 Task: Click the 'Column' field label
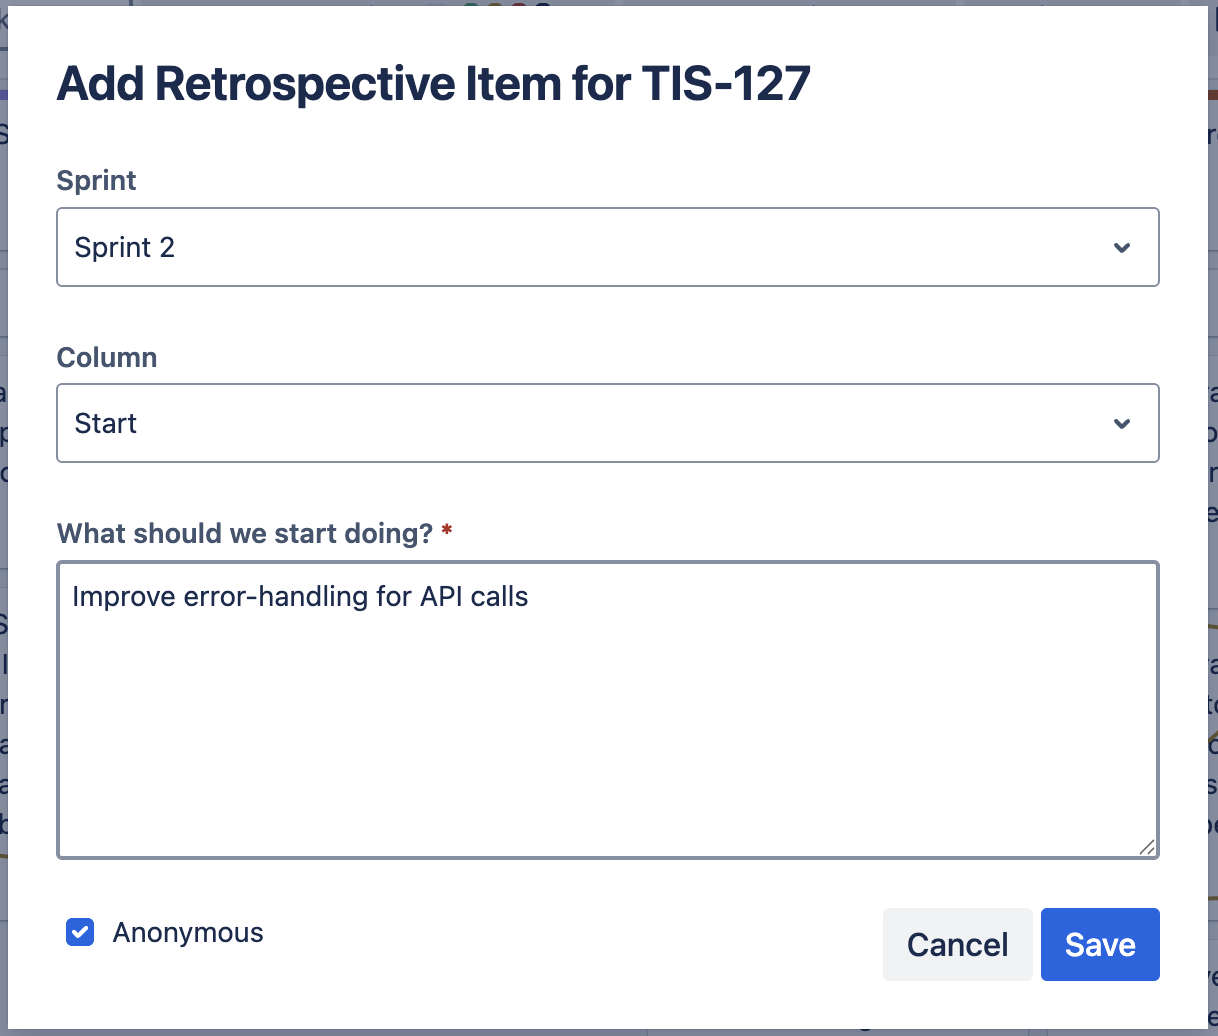click(x=107, y=358)
